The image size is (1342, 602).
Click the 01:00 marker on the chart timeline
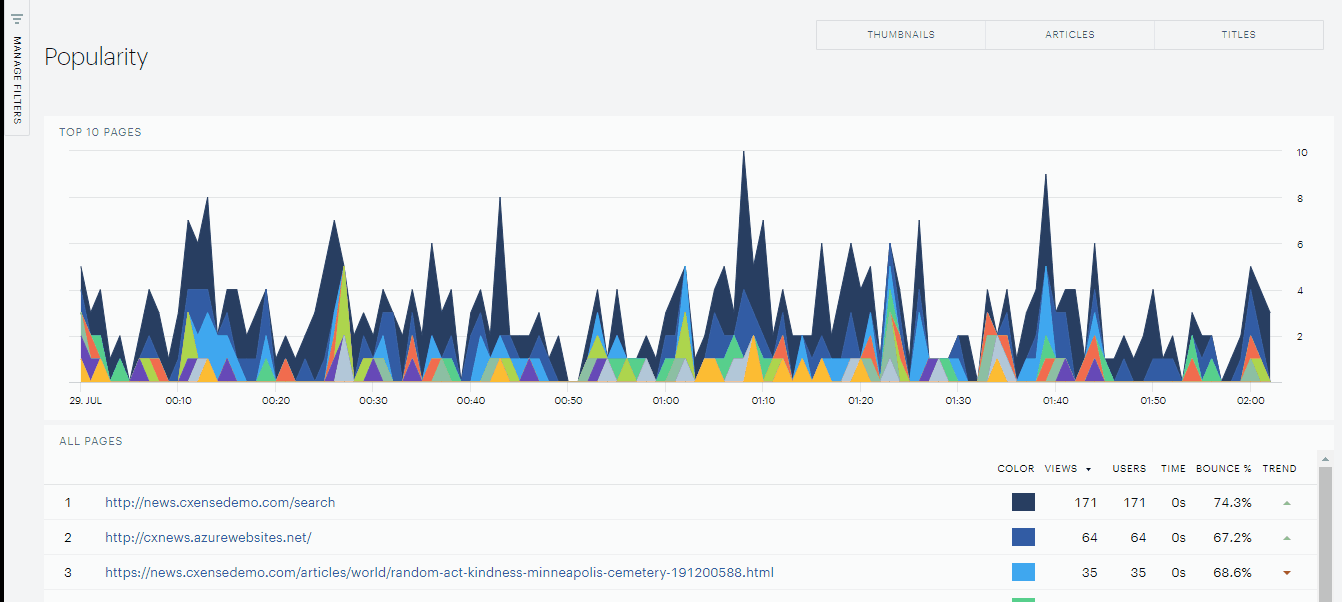point(666,401)
